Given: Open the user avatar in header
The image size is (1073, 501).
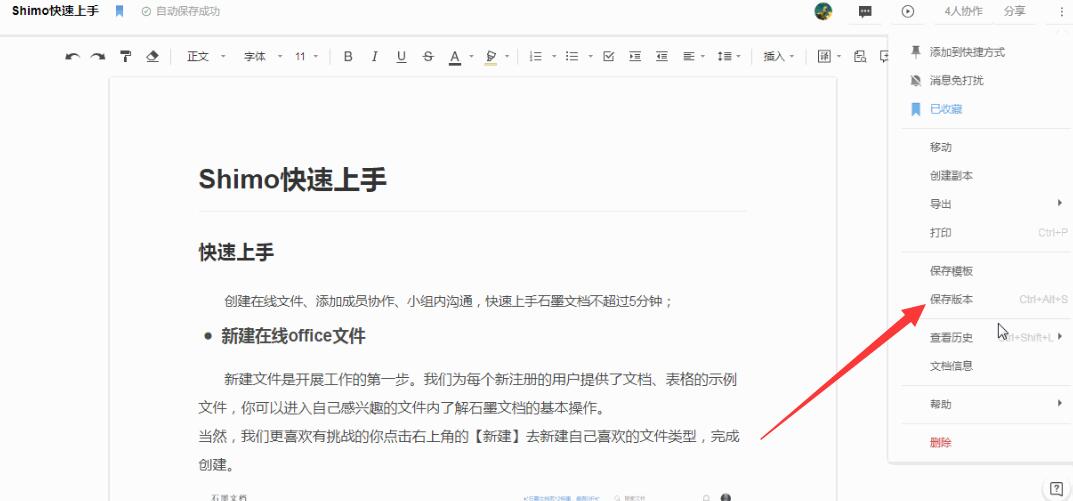Looking at the screenshot, I should [x=823, y=11].
